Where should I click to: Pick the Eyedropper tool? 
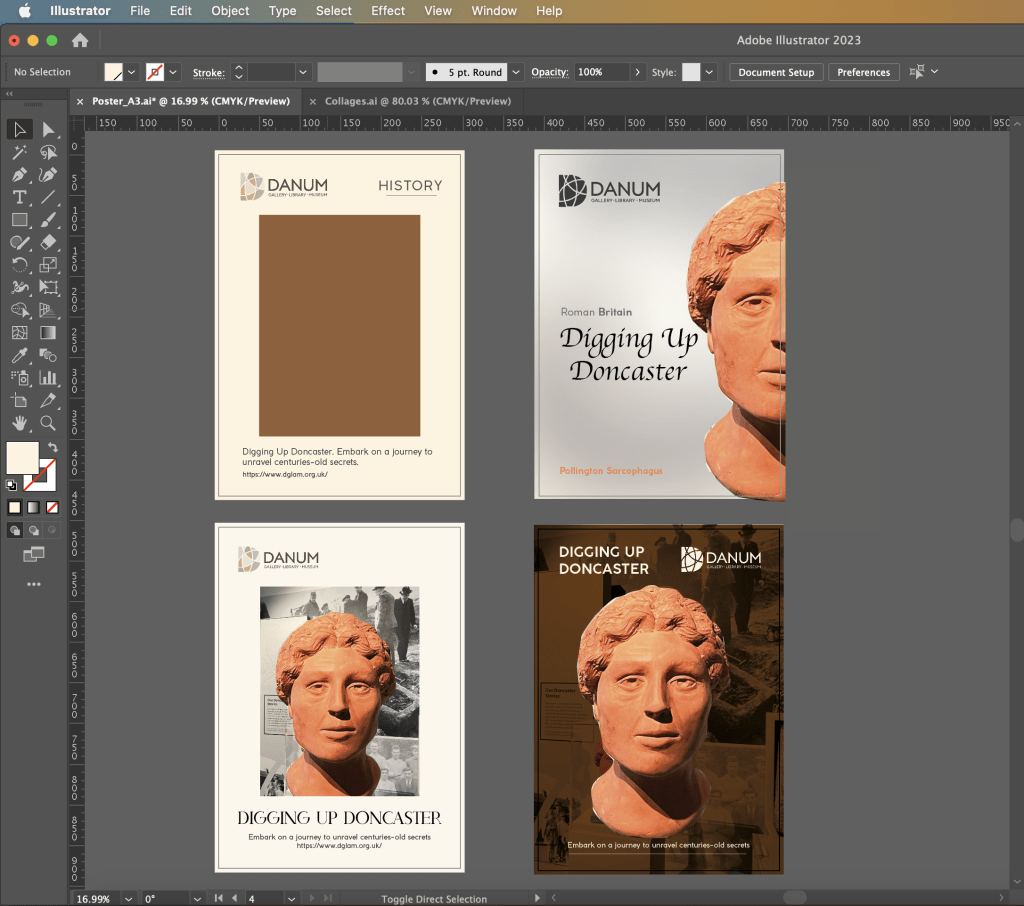(19, 355)
